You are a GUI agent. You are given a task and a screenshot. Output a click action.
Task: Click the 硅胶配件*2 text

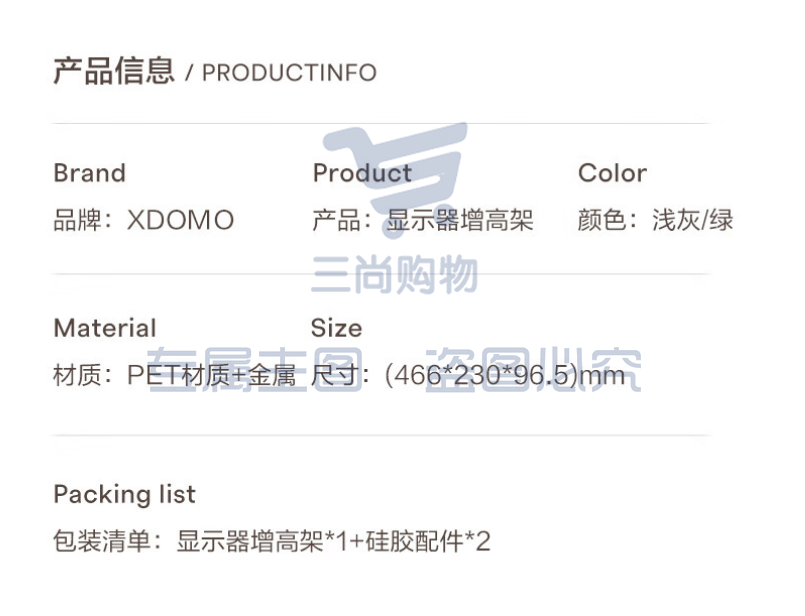pyautogui.click(x=428, y=541)
